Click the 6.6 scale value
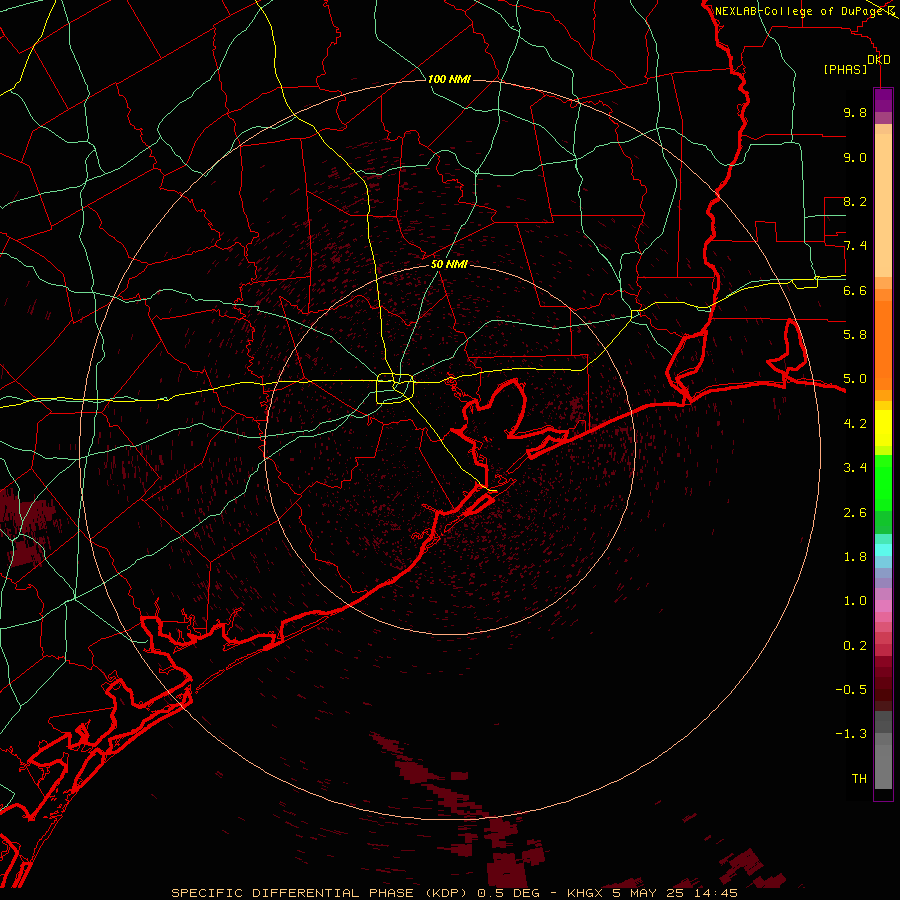The width and height of the screenshot is (900, 900). click(x=855, y=290)
